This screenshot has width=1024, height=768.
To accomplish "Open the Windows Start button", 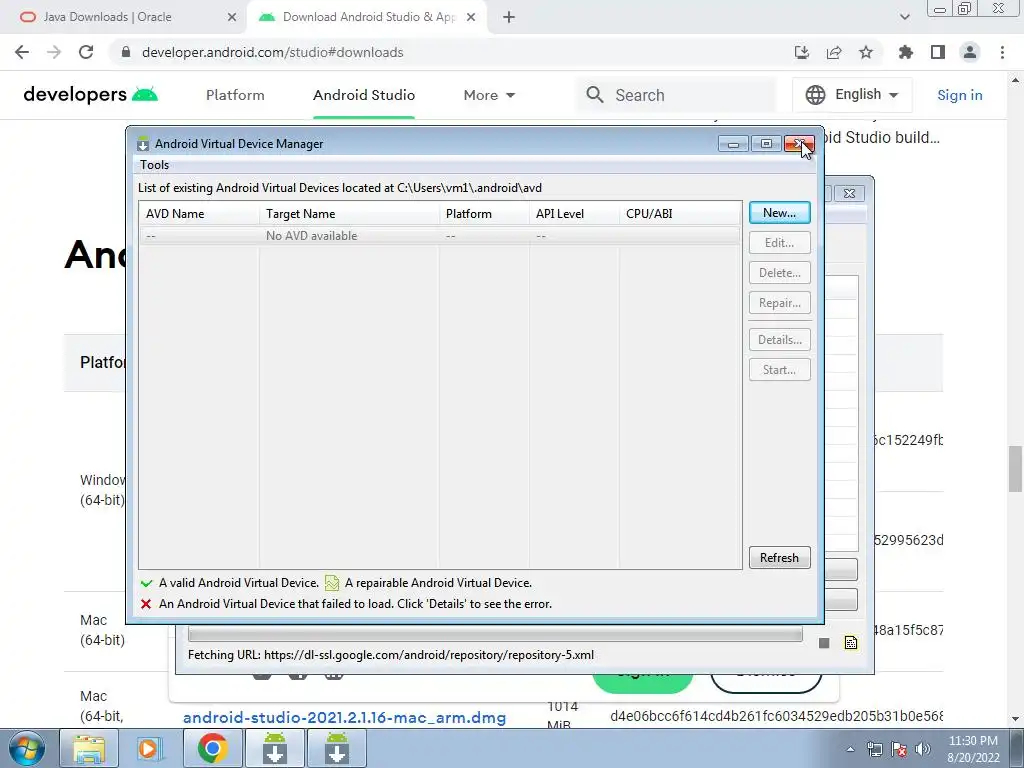I will [26, 748].
